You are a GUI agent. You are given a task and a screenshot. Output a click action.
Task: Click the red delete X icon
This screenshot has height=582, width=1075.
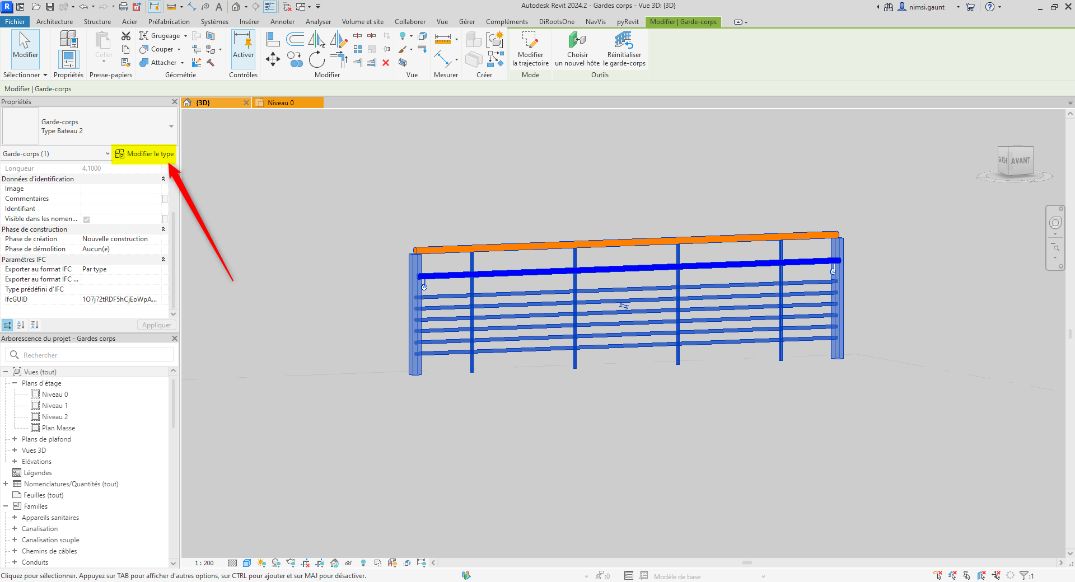coord(386,63)
